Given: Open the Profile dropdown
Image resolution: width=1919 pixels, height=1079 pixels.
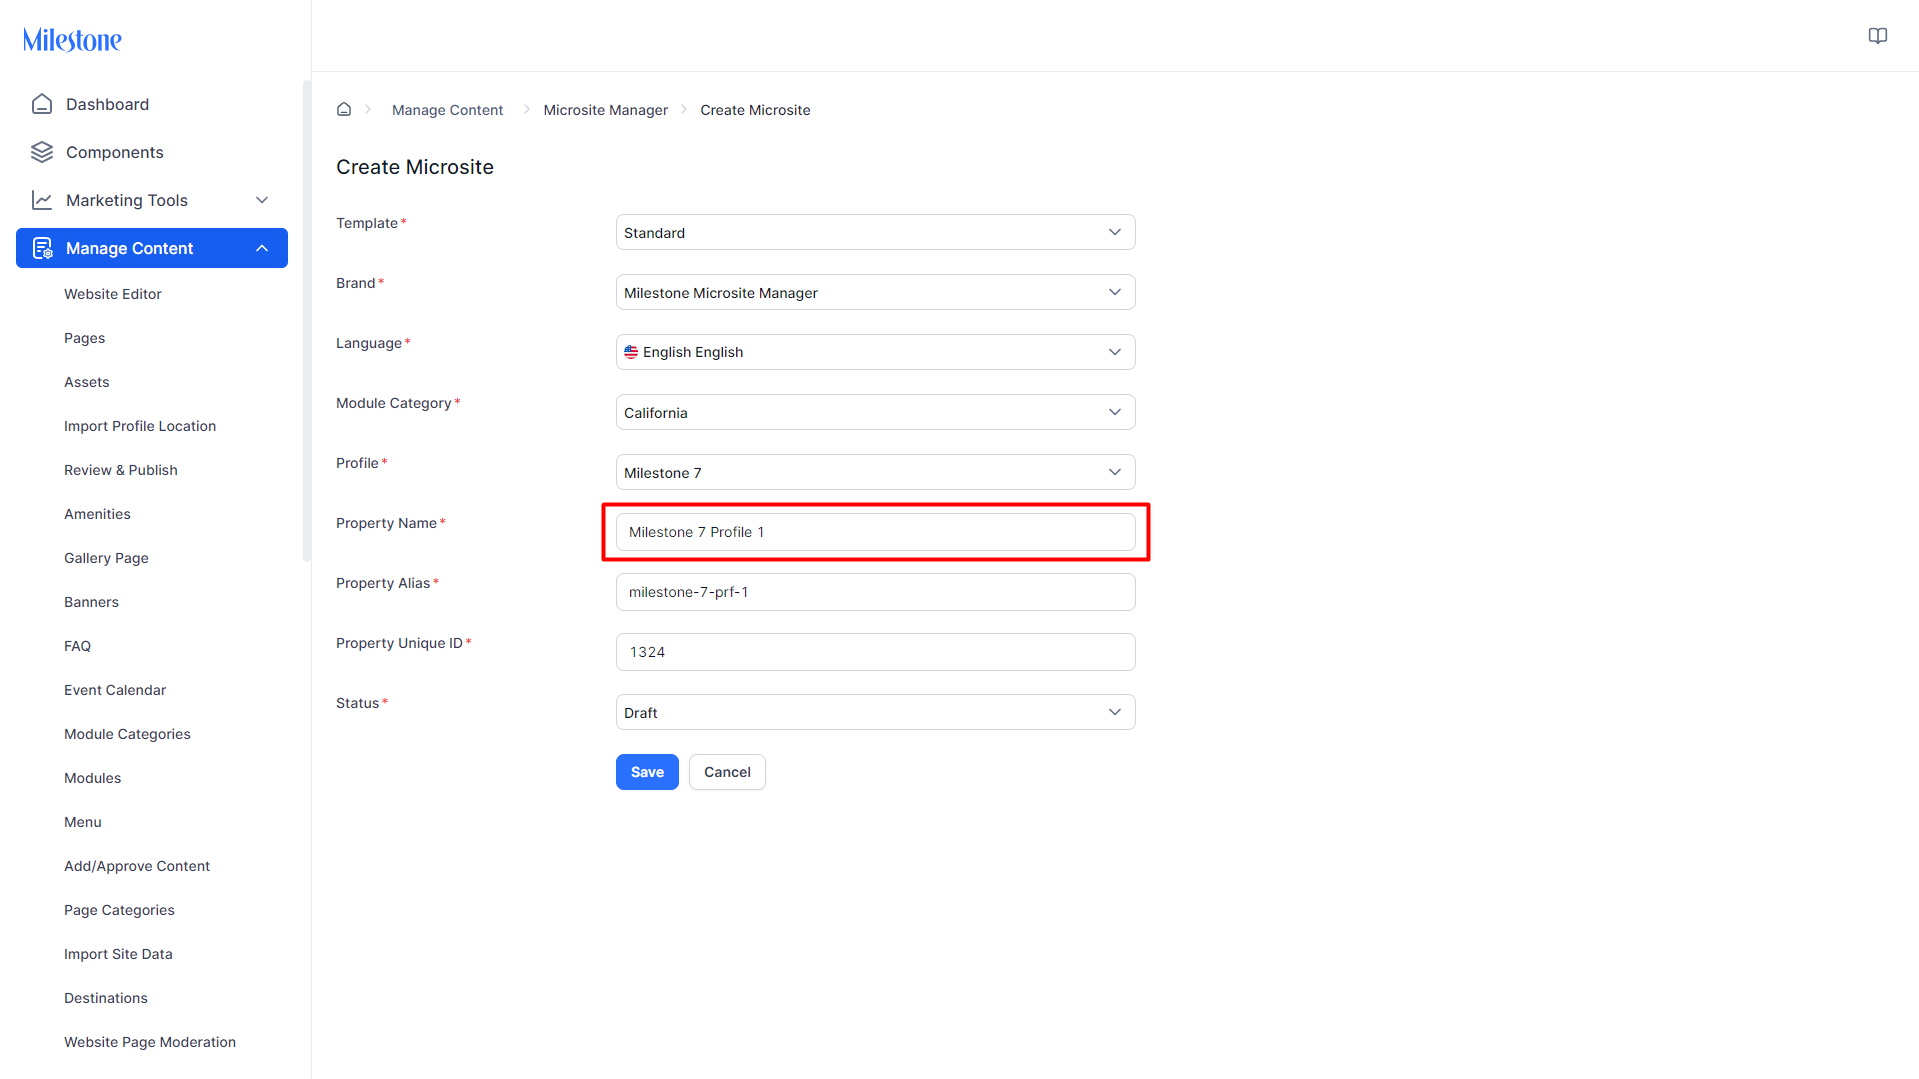Looking at the screenshot, I should 875,472.
